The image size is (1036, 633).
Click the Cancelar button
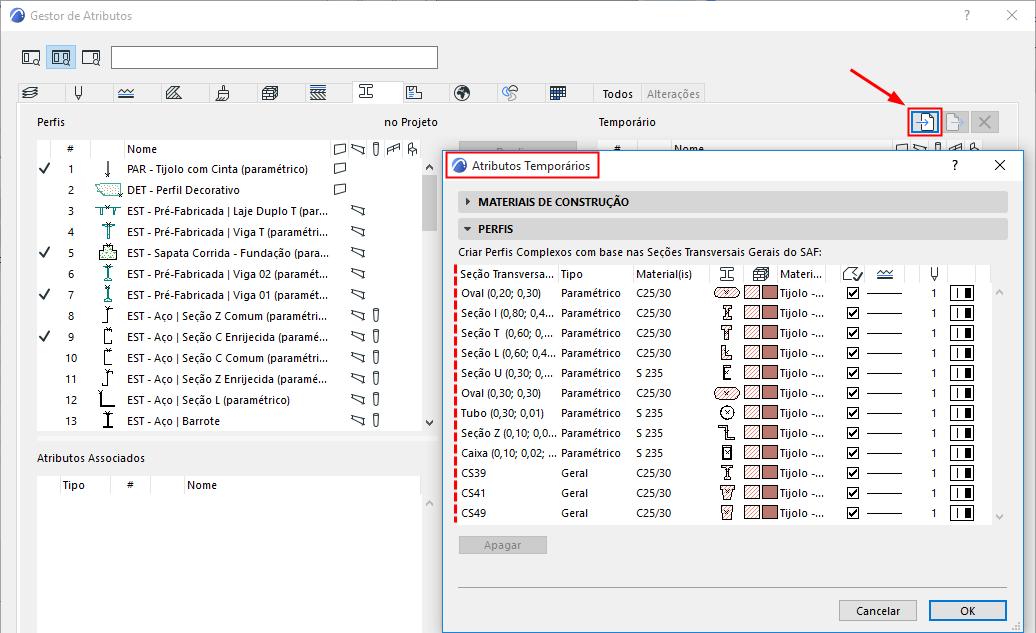click(x=877, y=611)
